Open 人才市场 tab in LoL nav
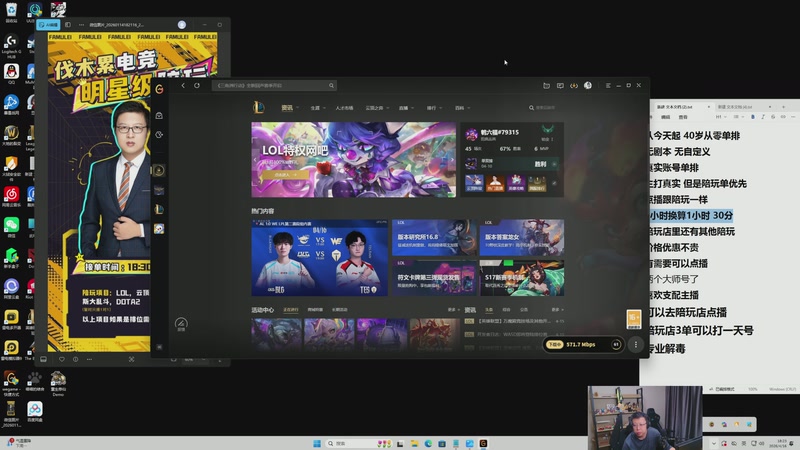This screenshot has height=450, width=800. (344, 108)
